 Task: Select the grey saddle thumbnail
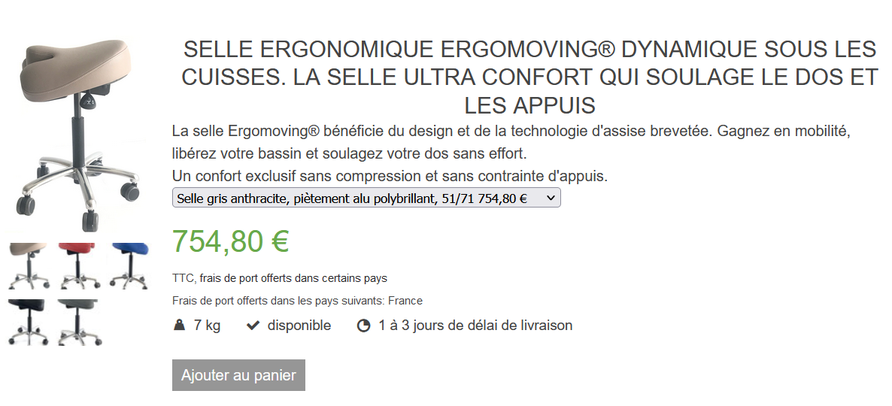coord(79,322)
